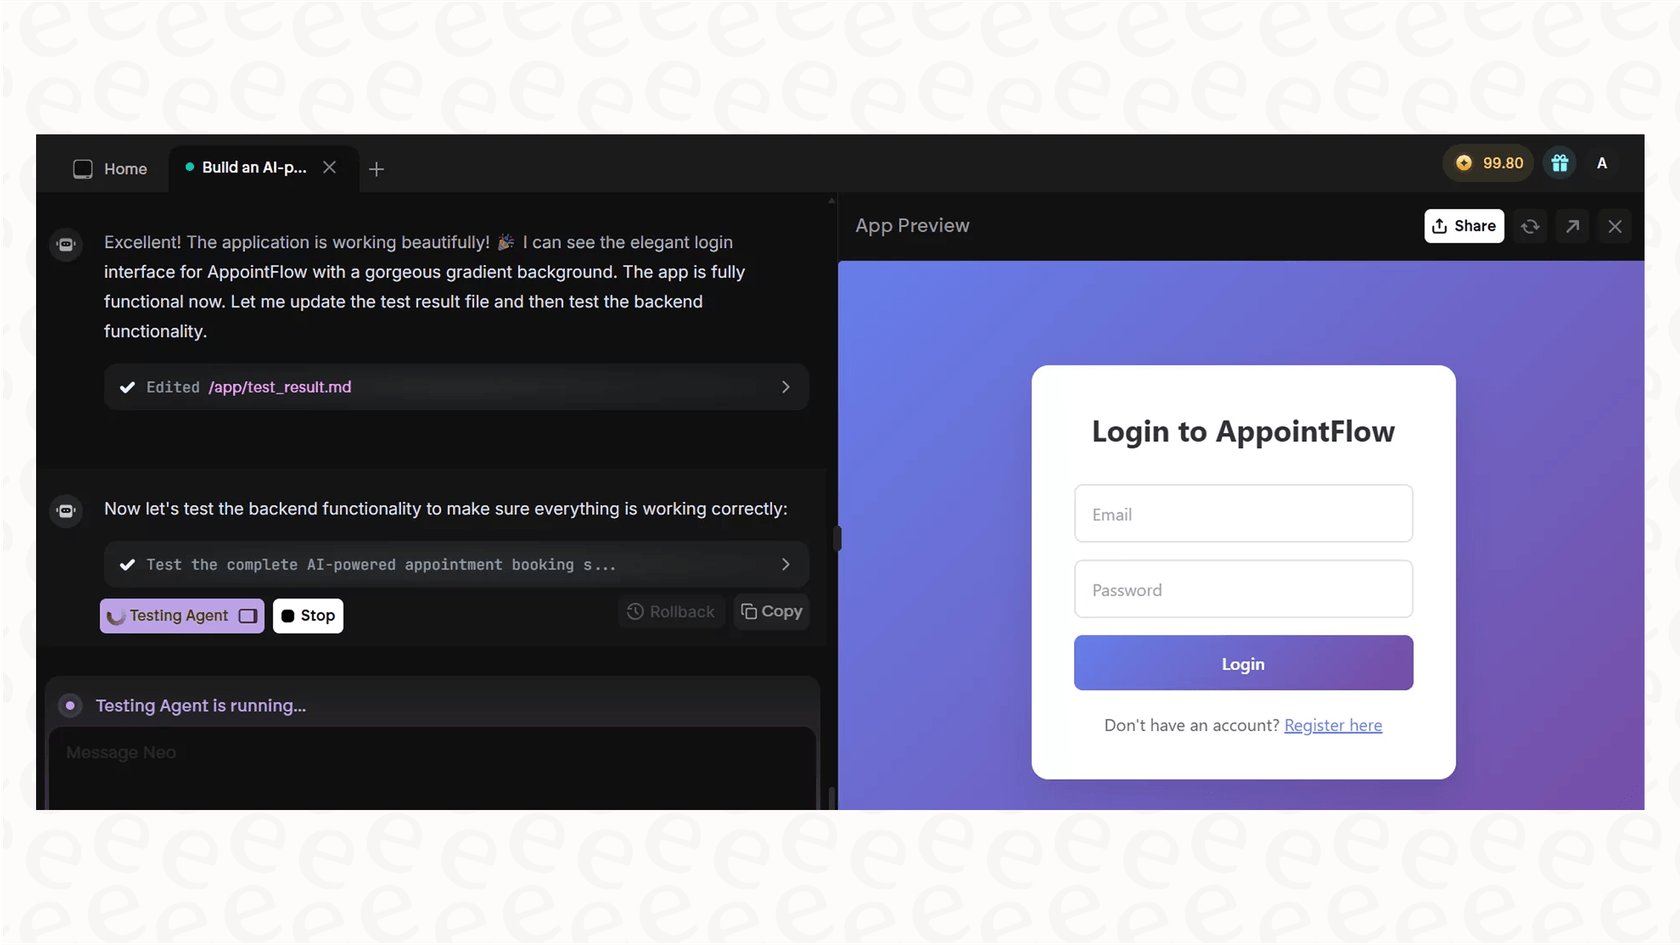Copy the Testing Agent output
Viewport: 1680px width, 945px height.
click(x=771, y=611)
